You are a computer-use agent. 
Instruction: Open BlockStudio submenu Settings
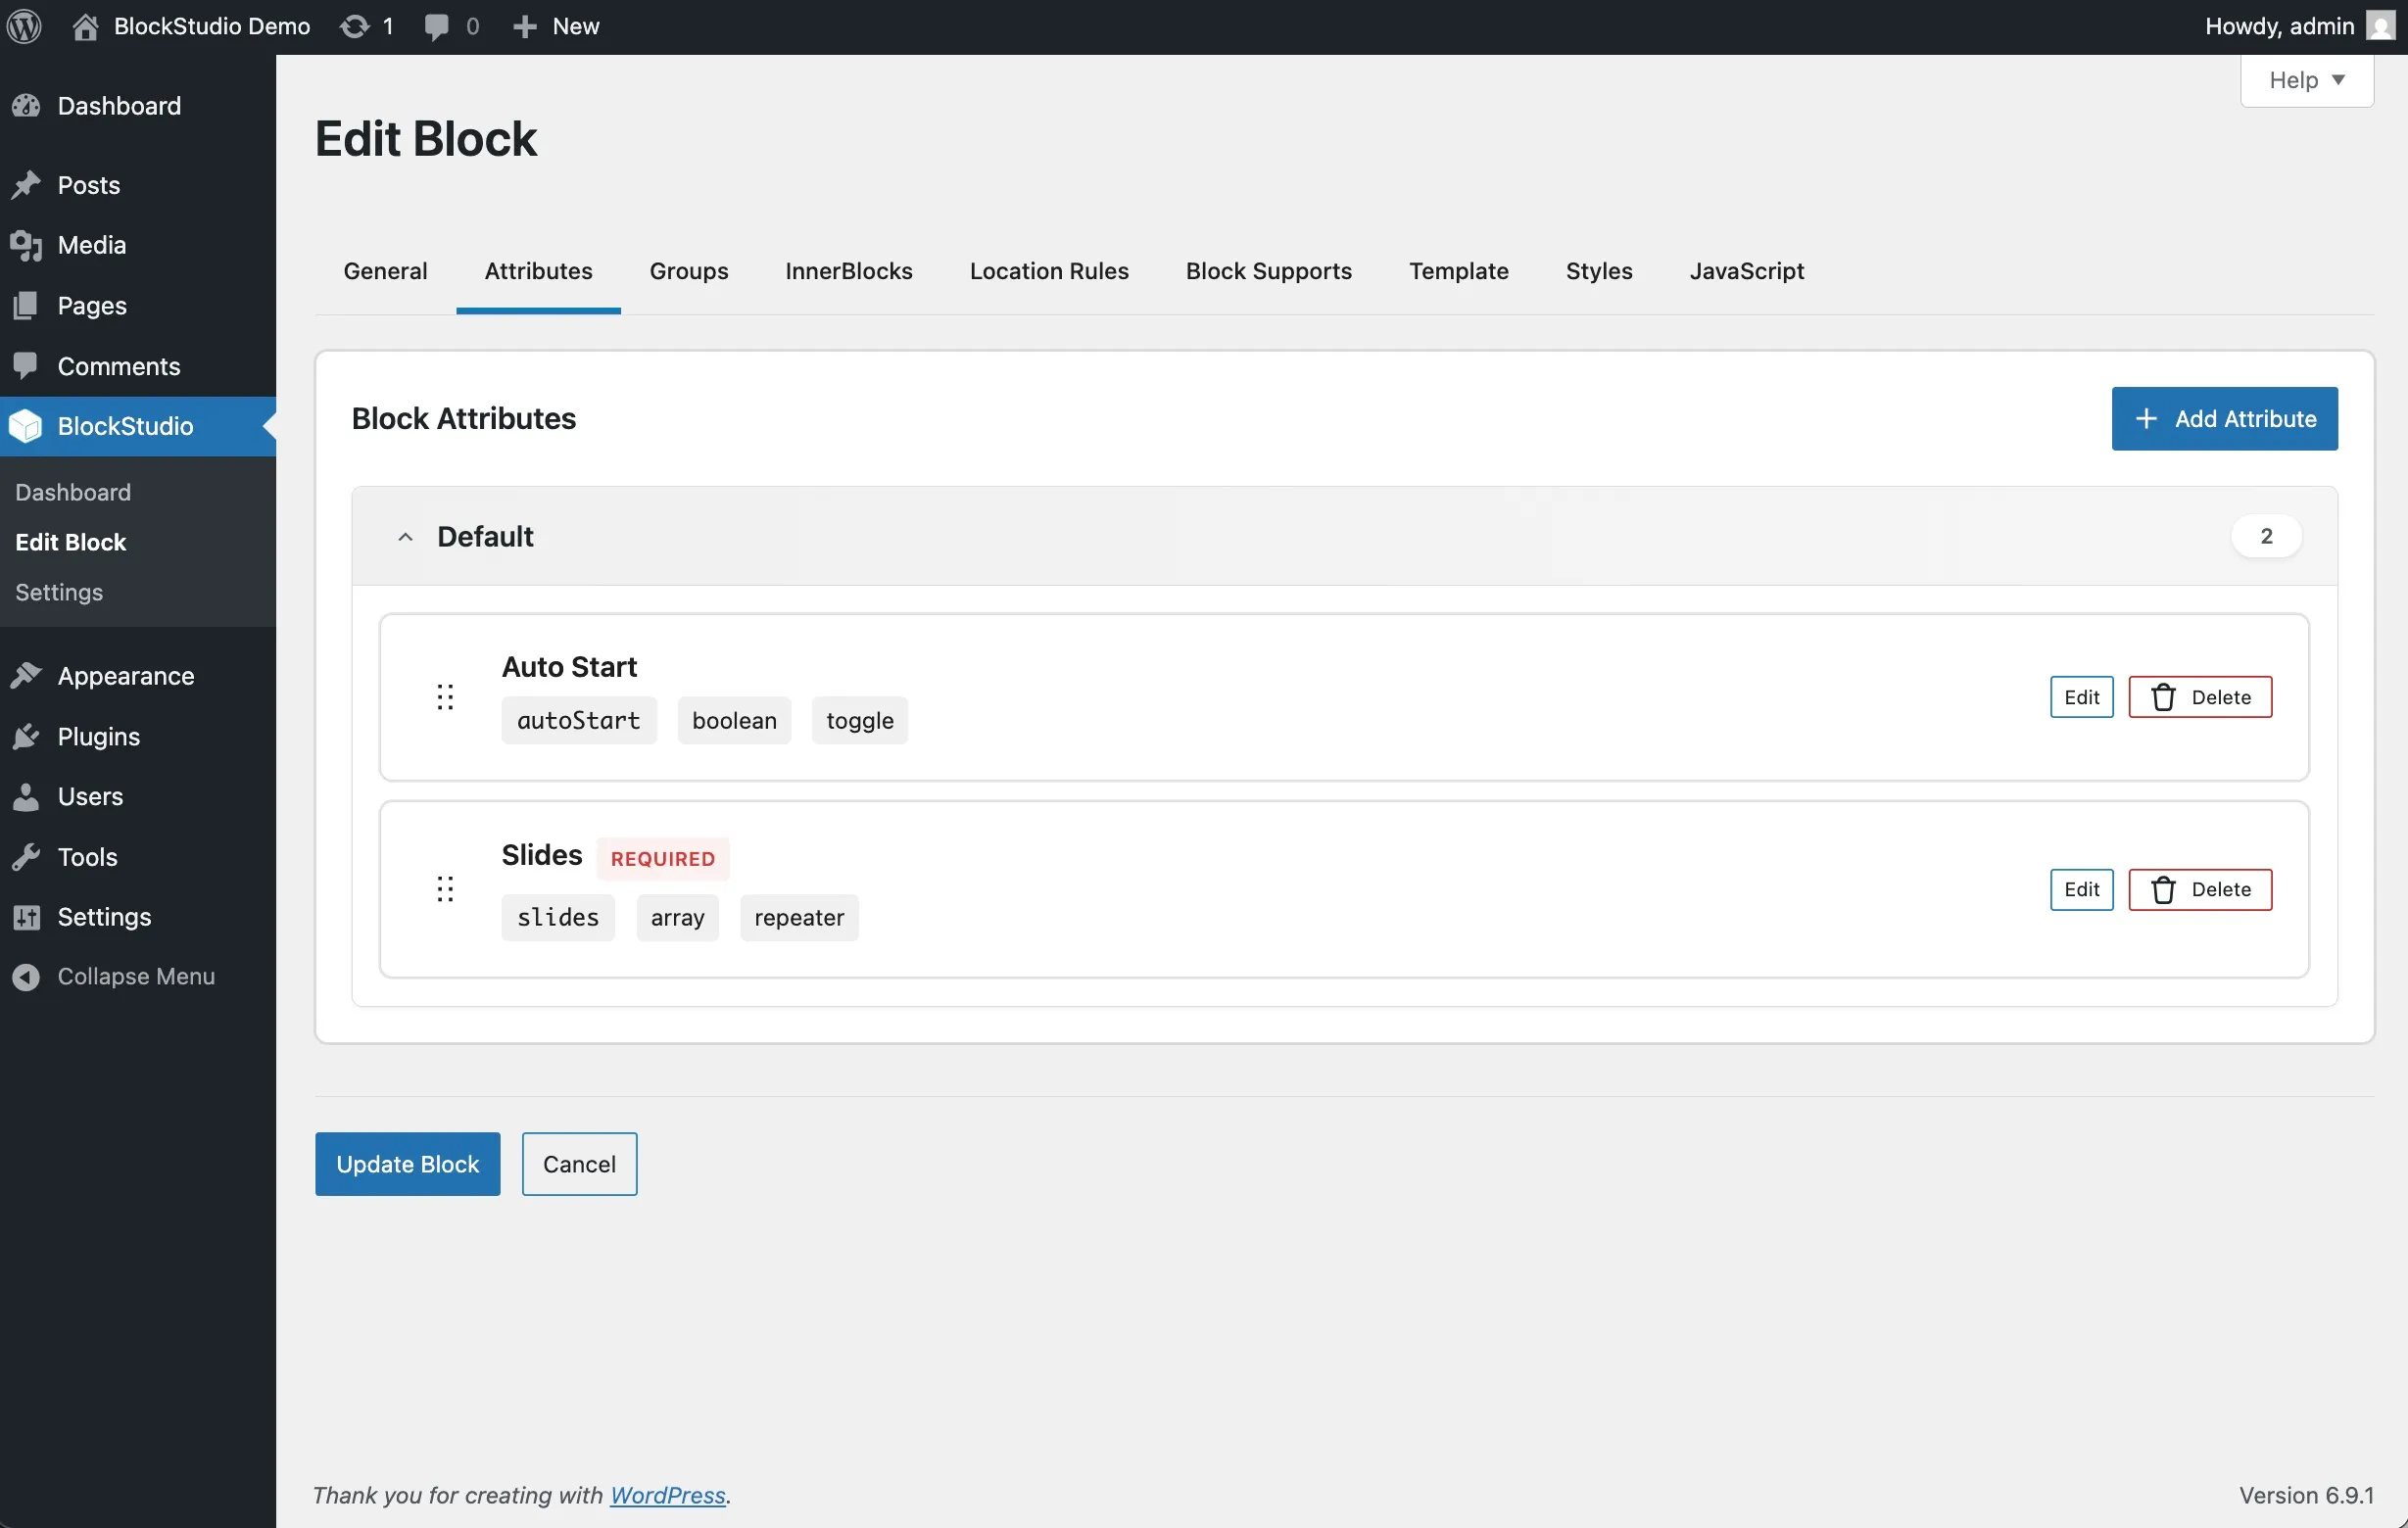(x=59, y=592)
